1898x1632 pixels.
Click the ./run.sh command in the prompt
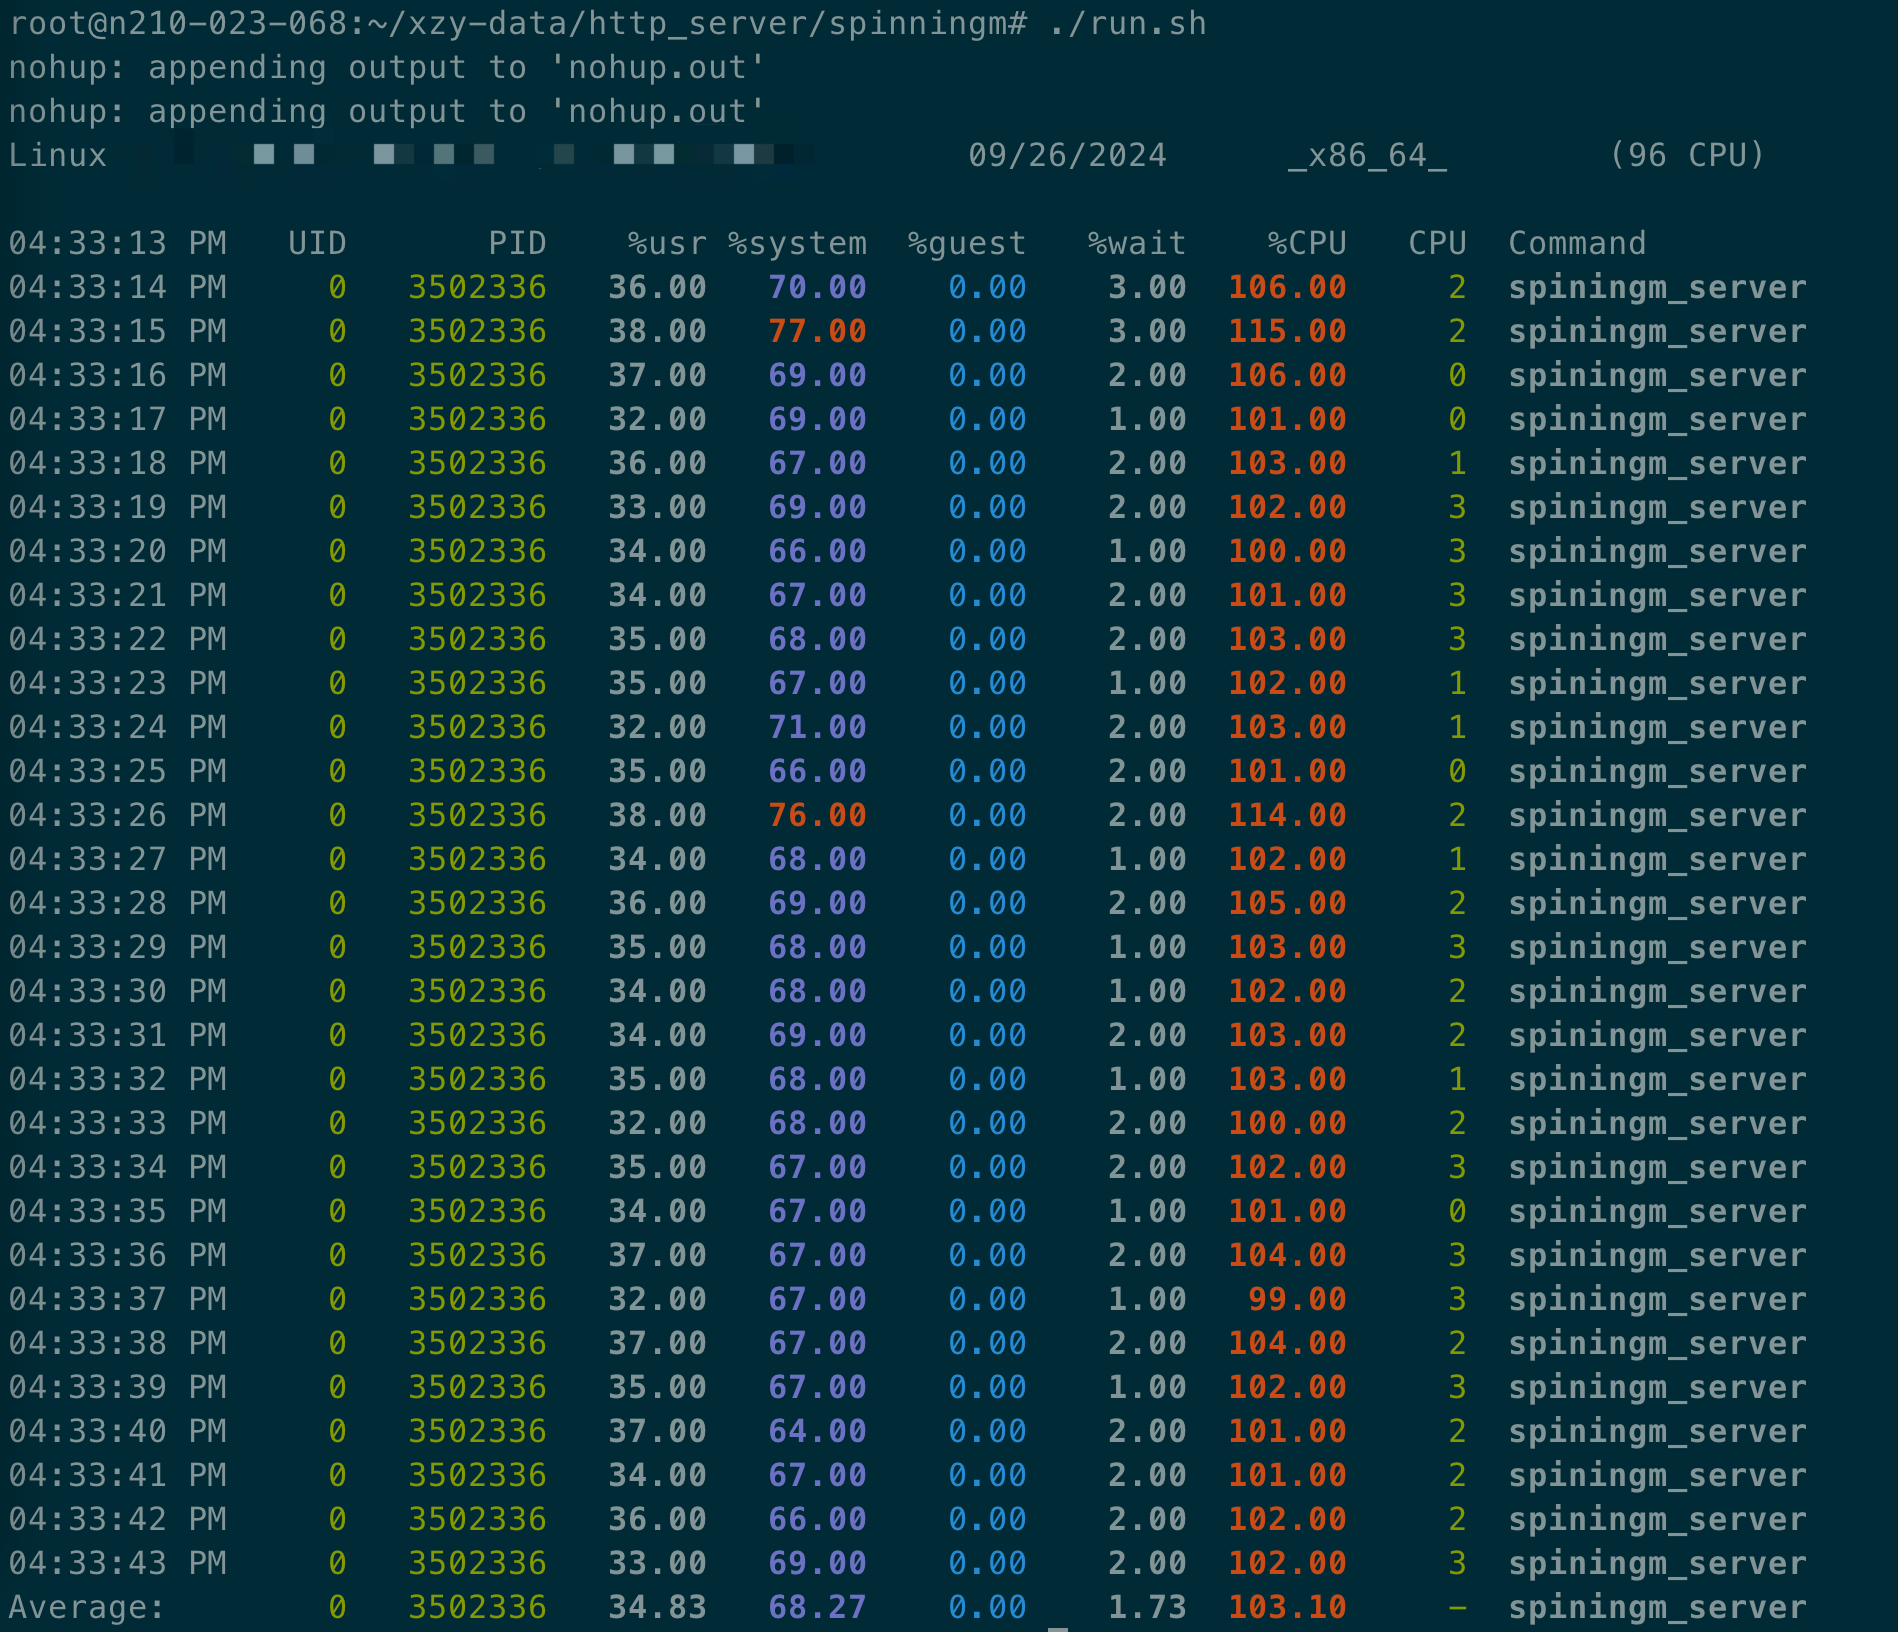coord(1127,23)
